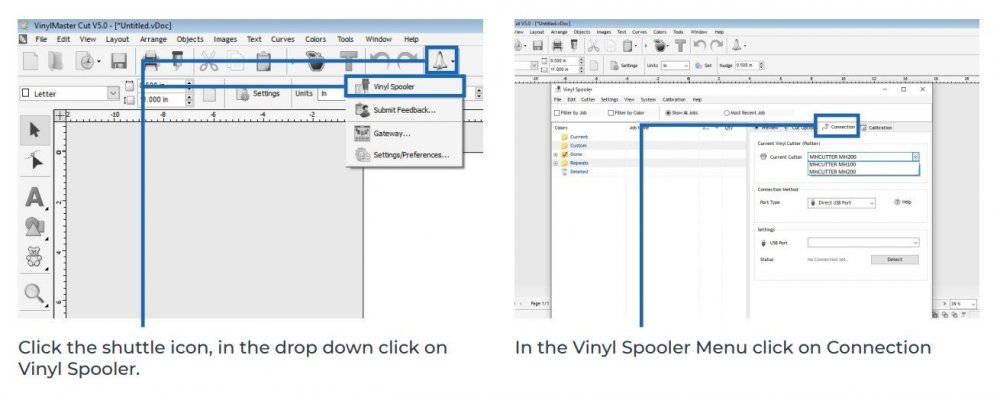Expand the USB Port dropdown in Settings
This screenshot has height=394, width=1000.
864,243
